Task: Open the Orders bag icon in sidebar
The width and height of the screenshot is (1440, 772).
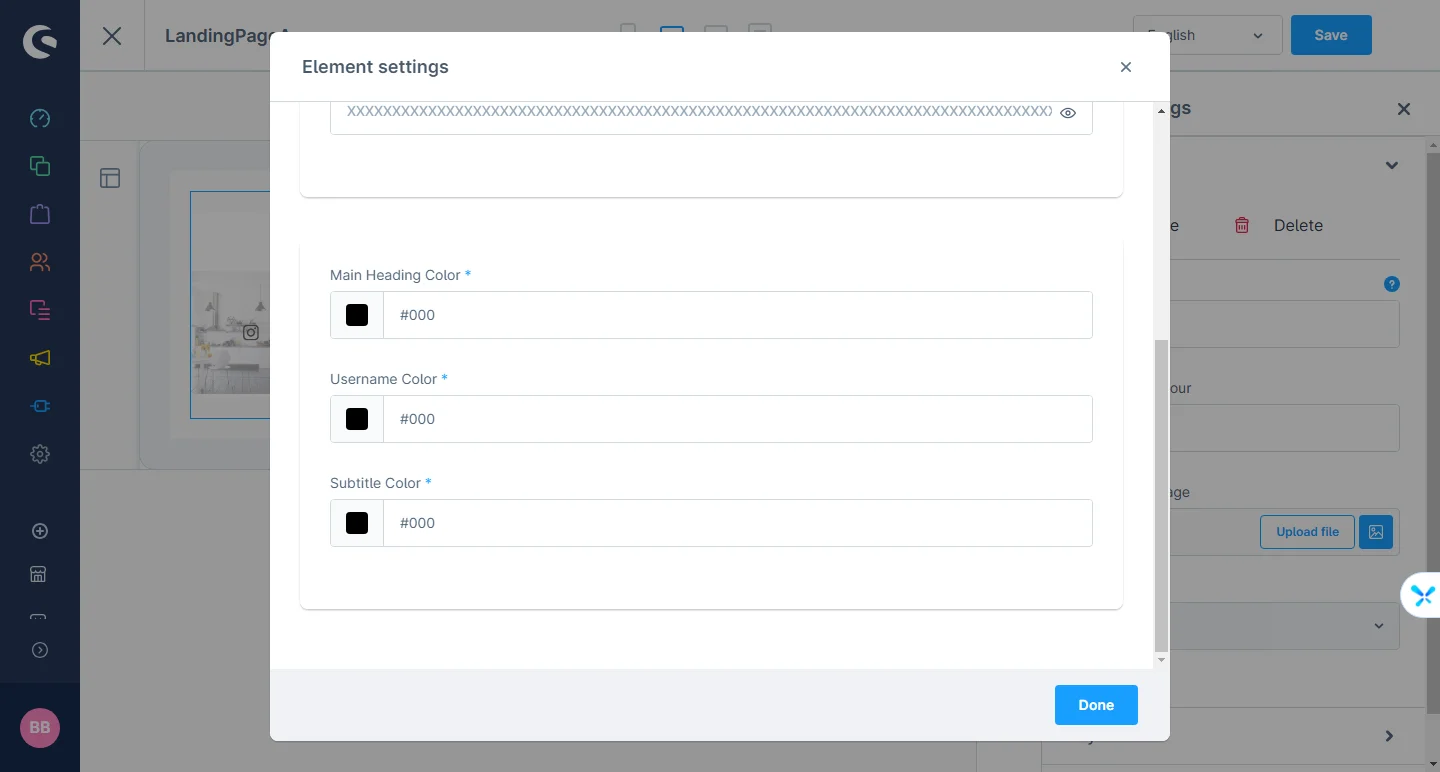Action: point(40,214)
